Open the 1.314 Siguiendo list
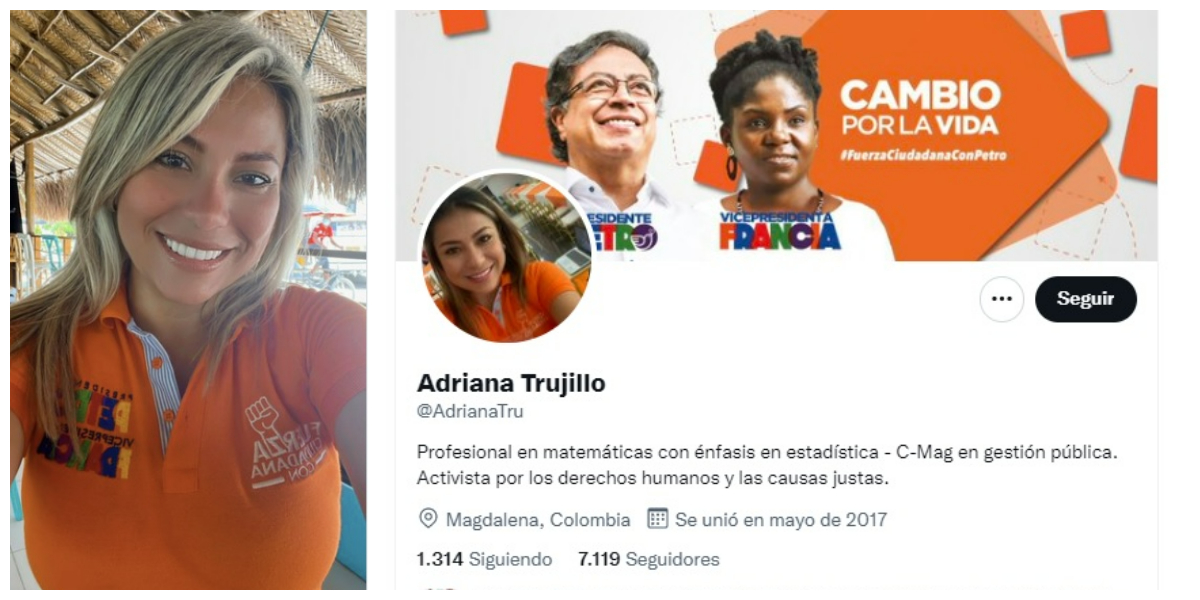 pos(484,559)
